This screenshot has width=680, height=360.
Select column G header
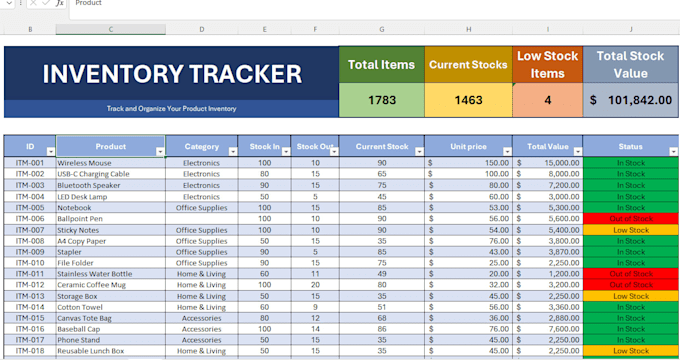[x=382, y=29]
